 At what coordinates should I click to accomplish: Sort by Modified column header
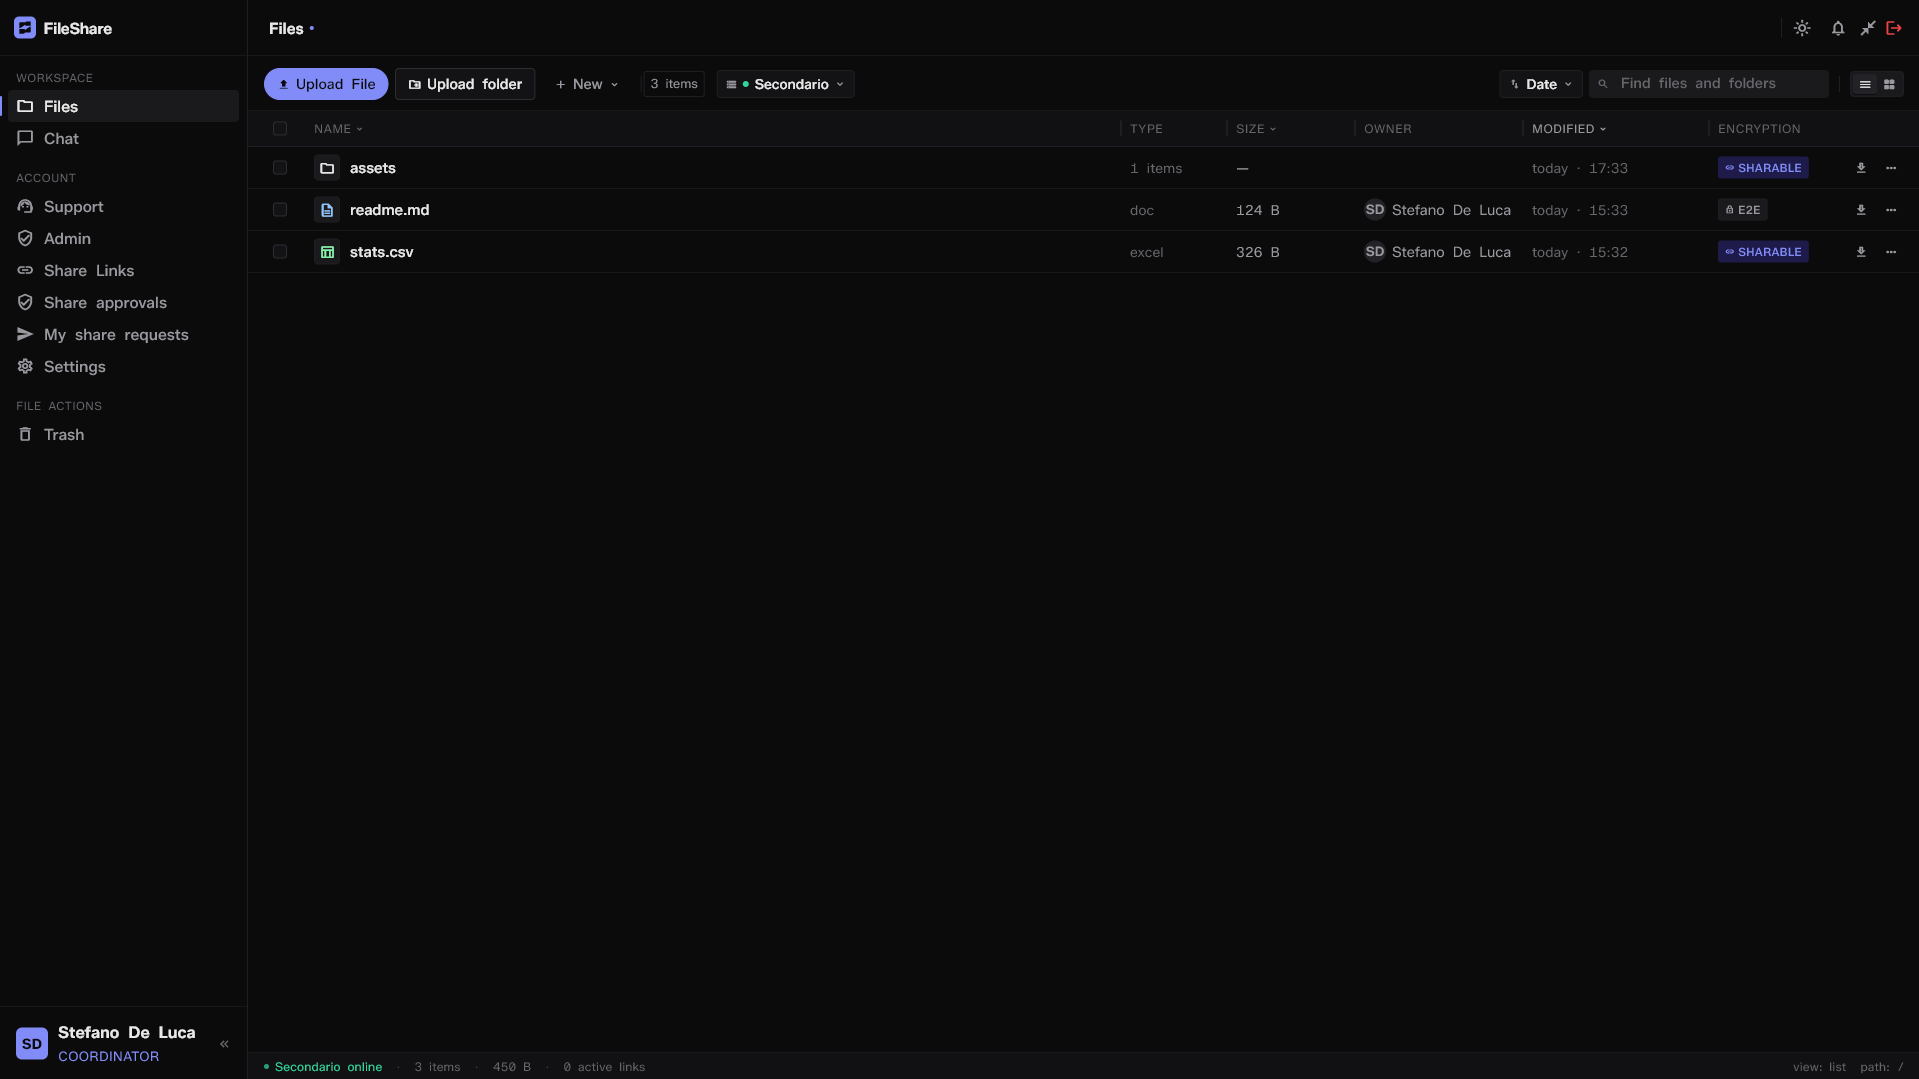click(x=1569, y=129)
